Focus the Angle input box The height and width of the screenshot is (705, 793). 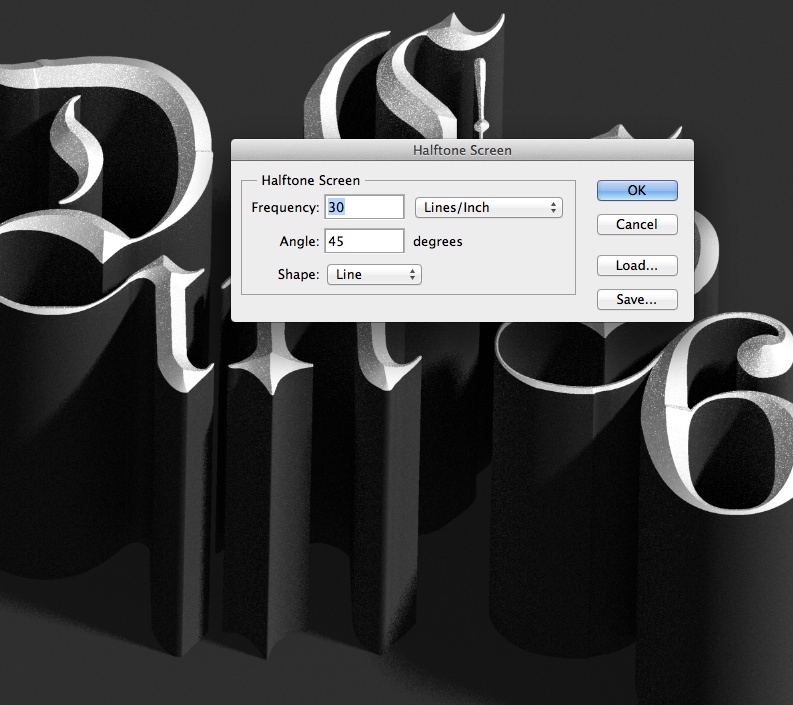(x=364, y=241)
